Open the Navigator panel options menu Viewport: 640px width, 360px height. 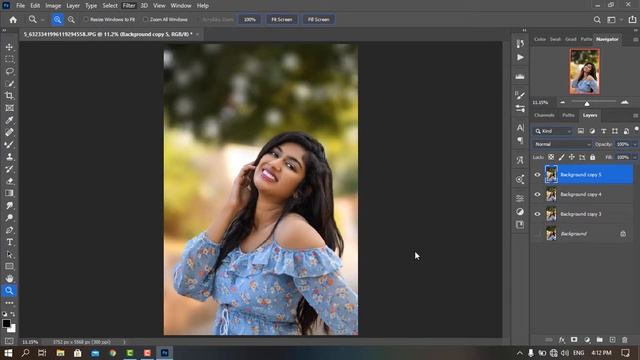point(636,40)
